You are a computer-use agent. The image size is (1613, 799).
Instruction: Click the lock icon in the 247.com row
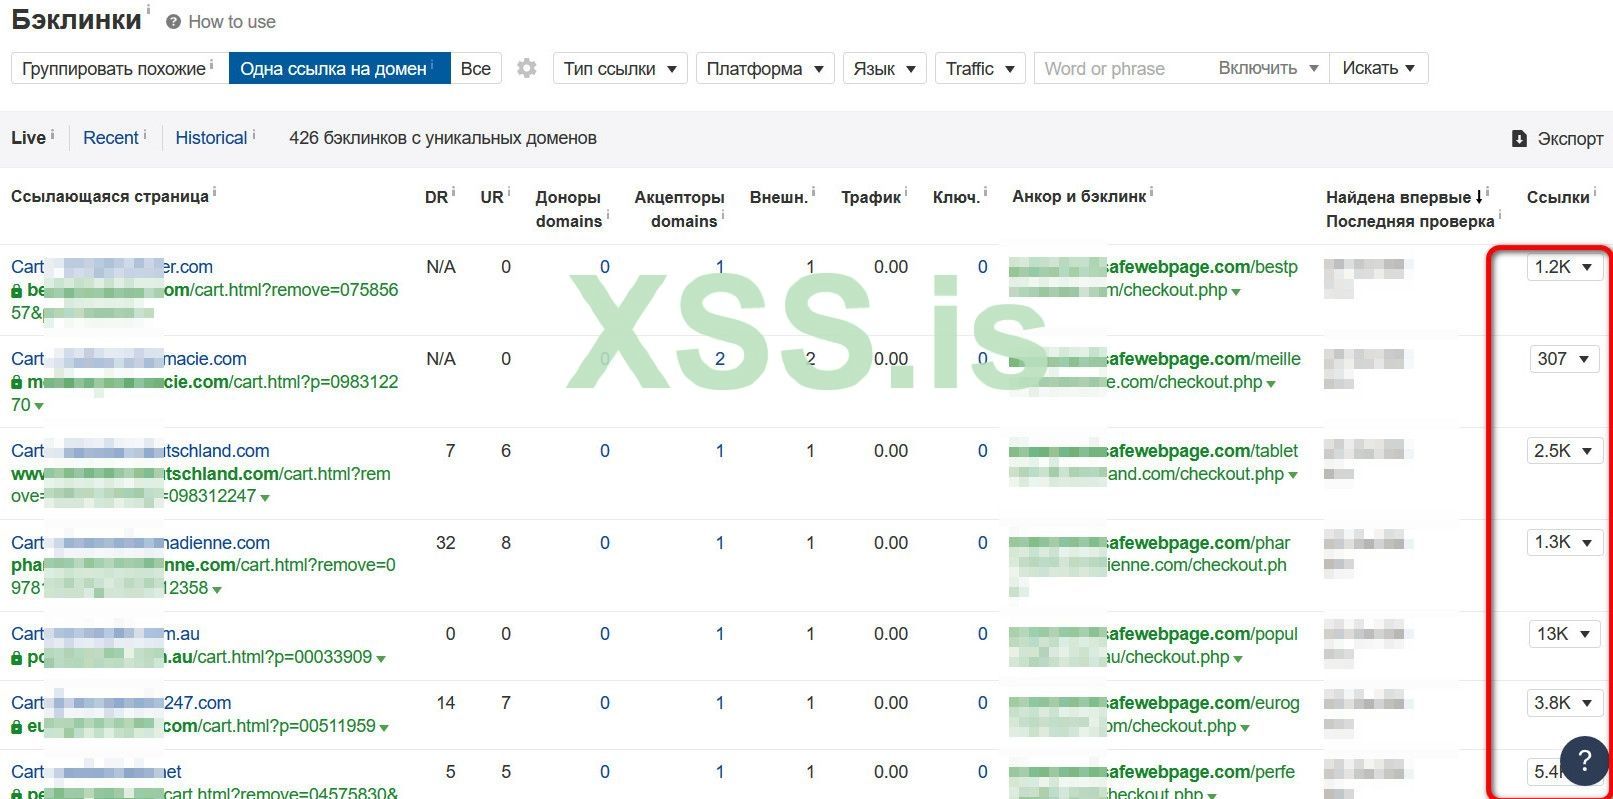[x=17, y=726]
